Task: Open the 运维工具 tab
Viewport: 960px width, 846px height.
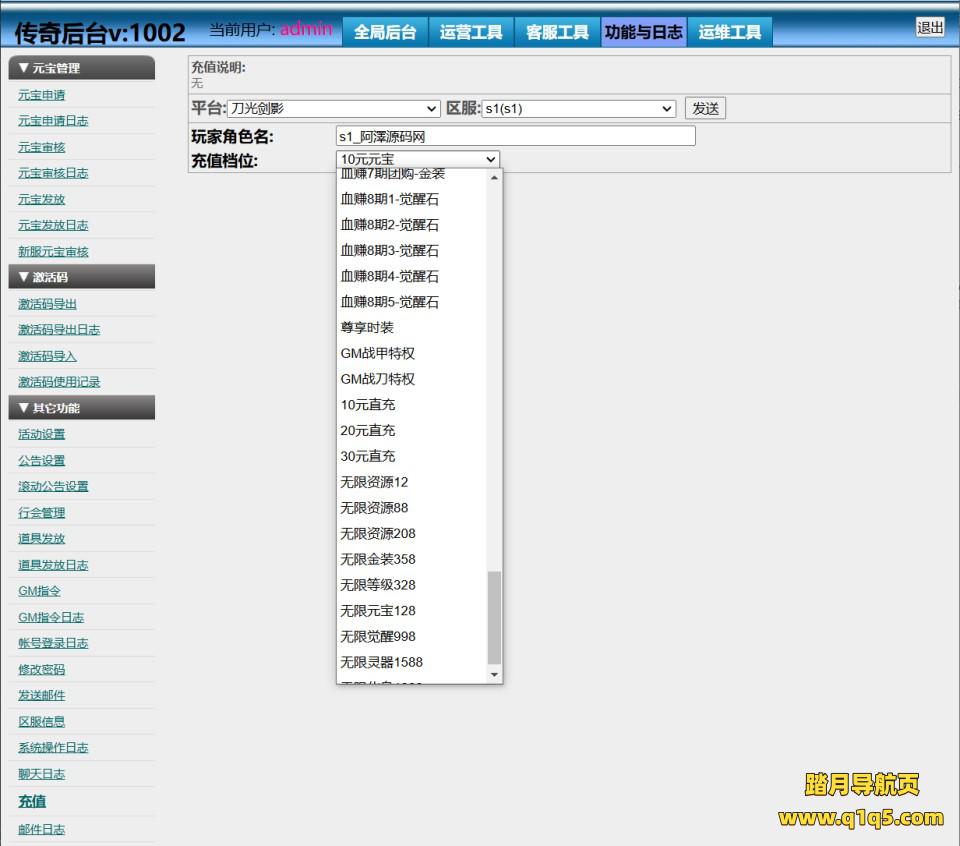Action: coord(729,32)
